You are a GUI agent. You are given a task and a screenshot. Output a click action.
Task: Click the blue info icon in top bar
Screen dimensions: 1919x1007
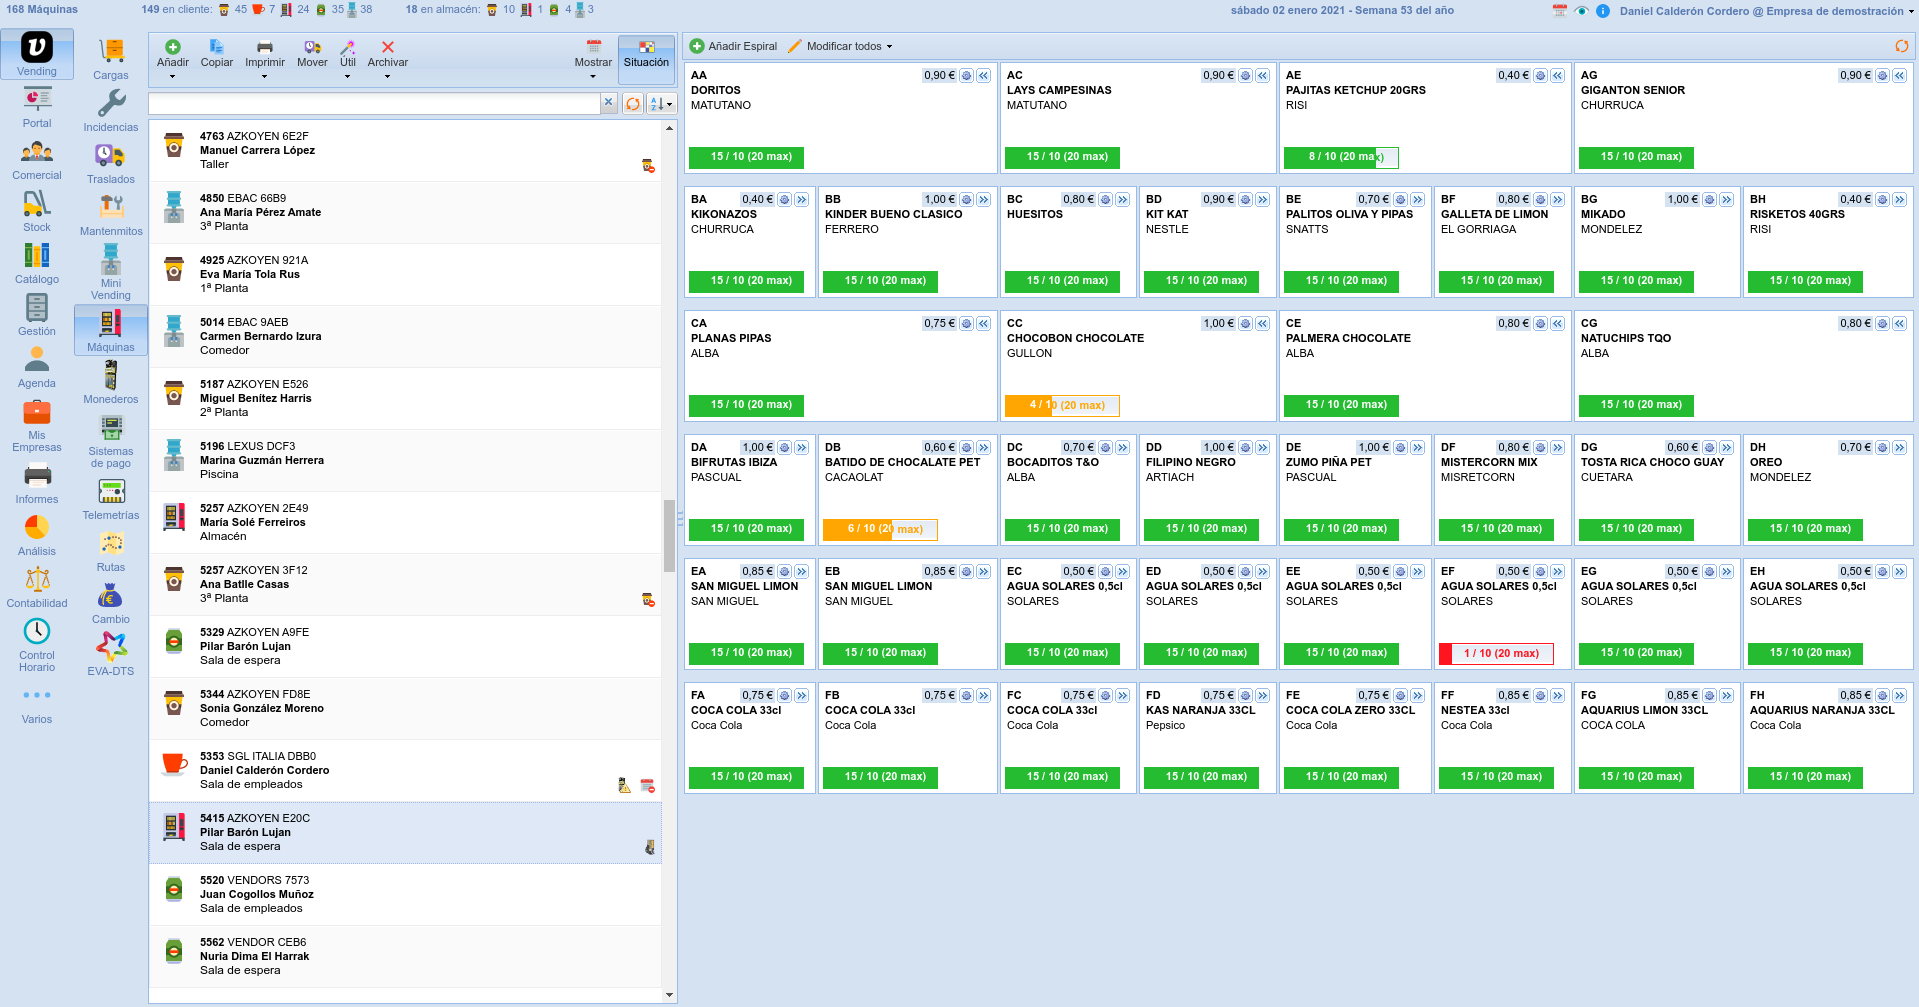pyautogui.click(x=1602, y=11)
